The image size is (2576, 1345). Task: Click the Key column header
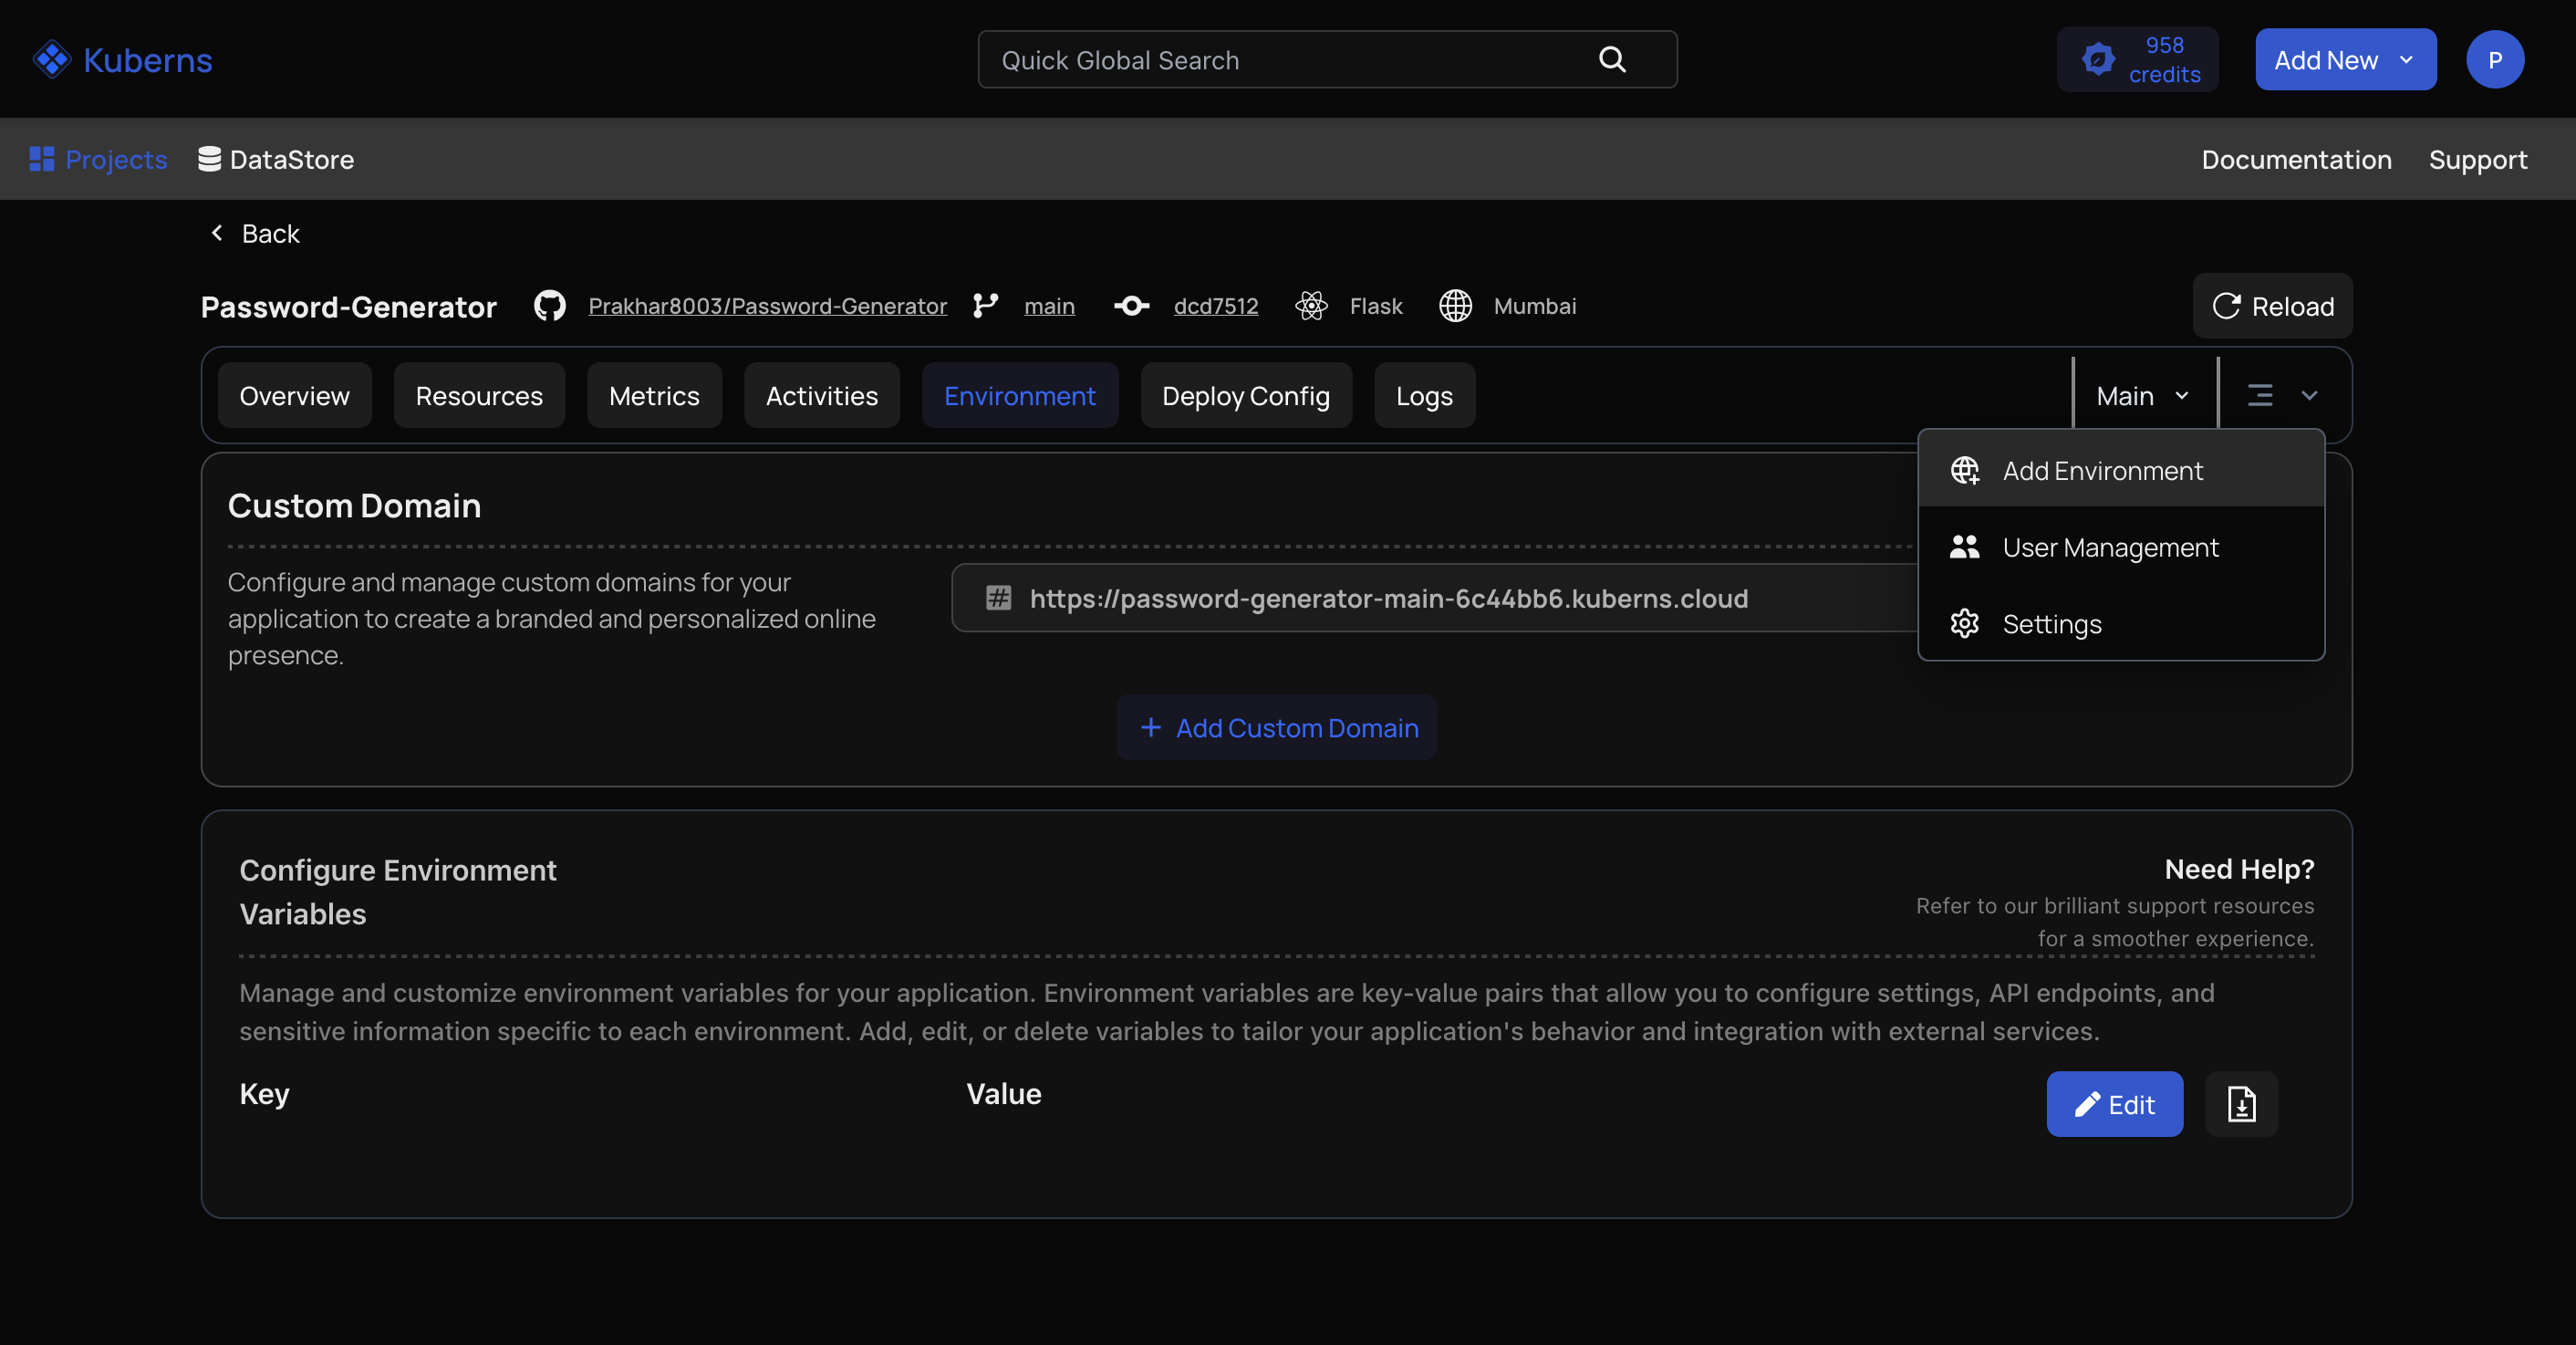pos(264,1093)
